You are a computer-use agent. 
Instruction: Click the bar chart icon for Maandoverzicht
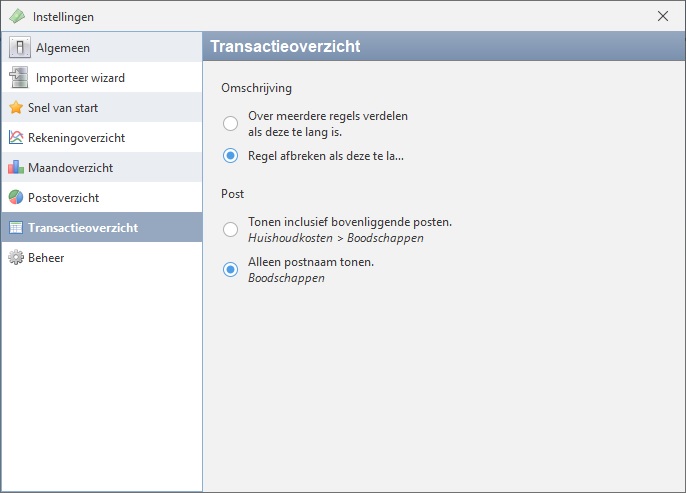[x=16, y=168]
